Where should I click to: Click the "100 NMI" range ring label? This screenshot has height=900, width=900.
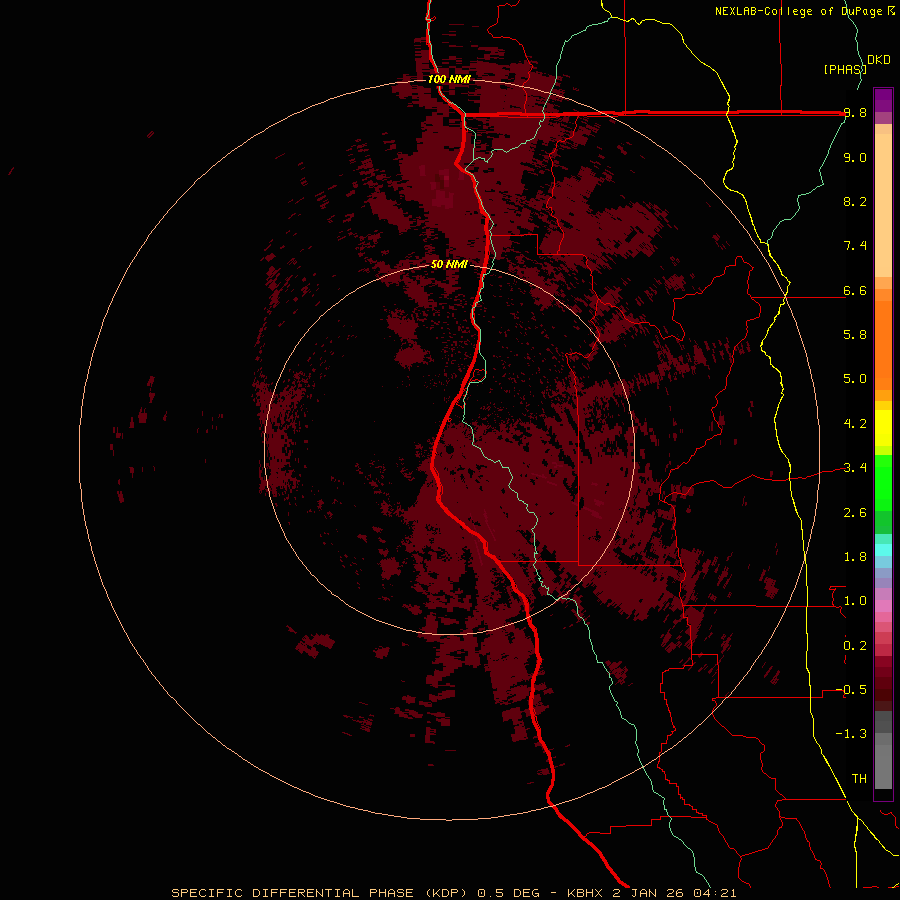tap(449, 79)
